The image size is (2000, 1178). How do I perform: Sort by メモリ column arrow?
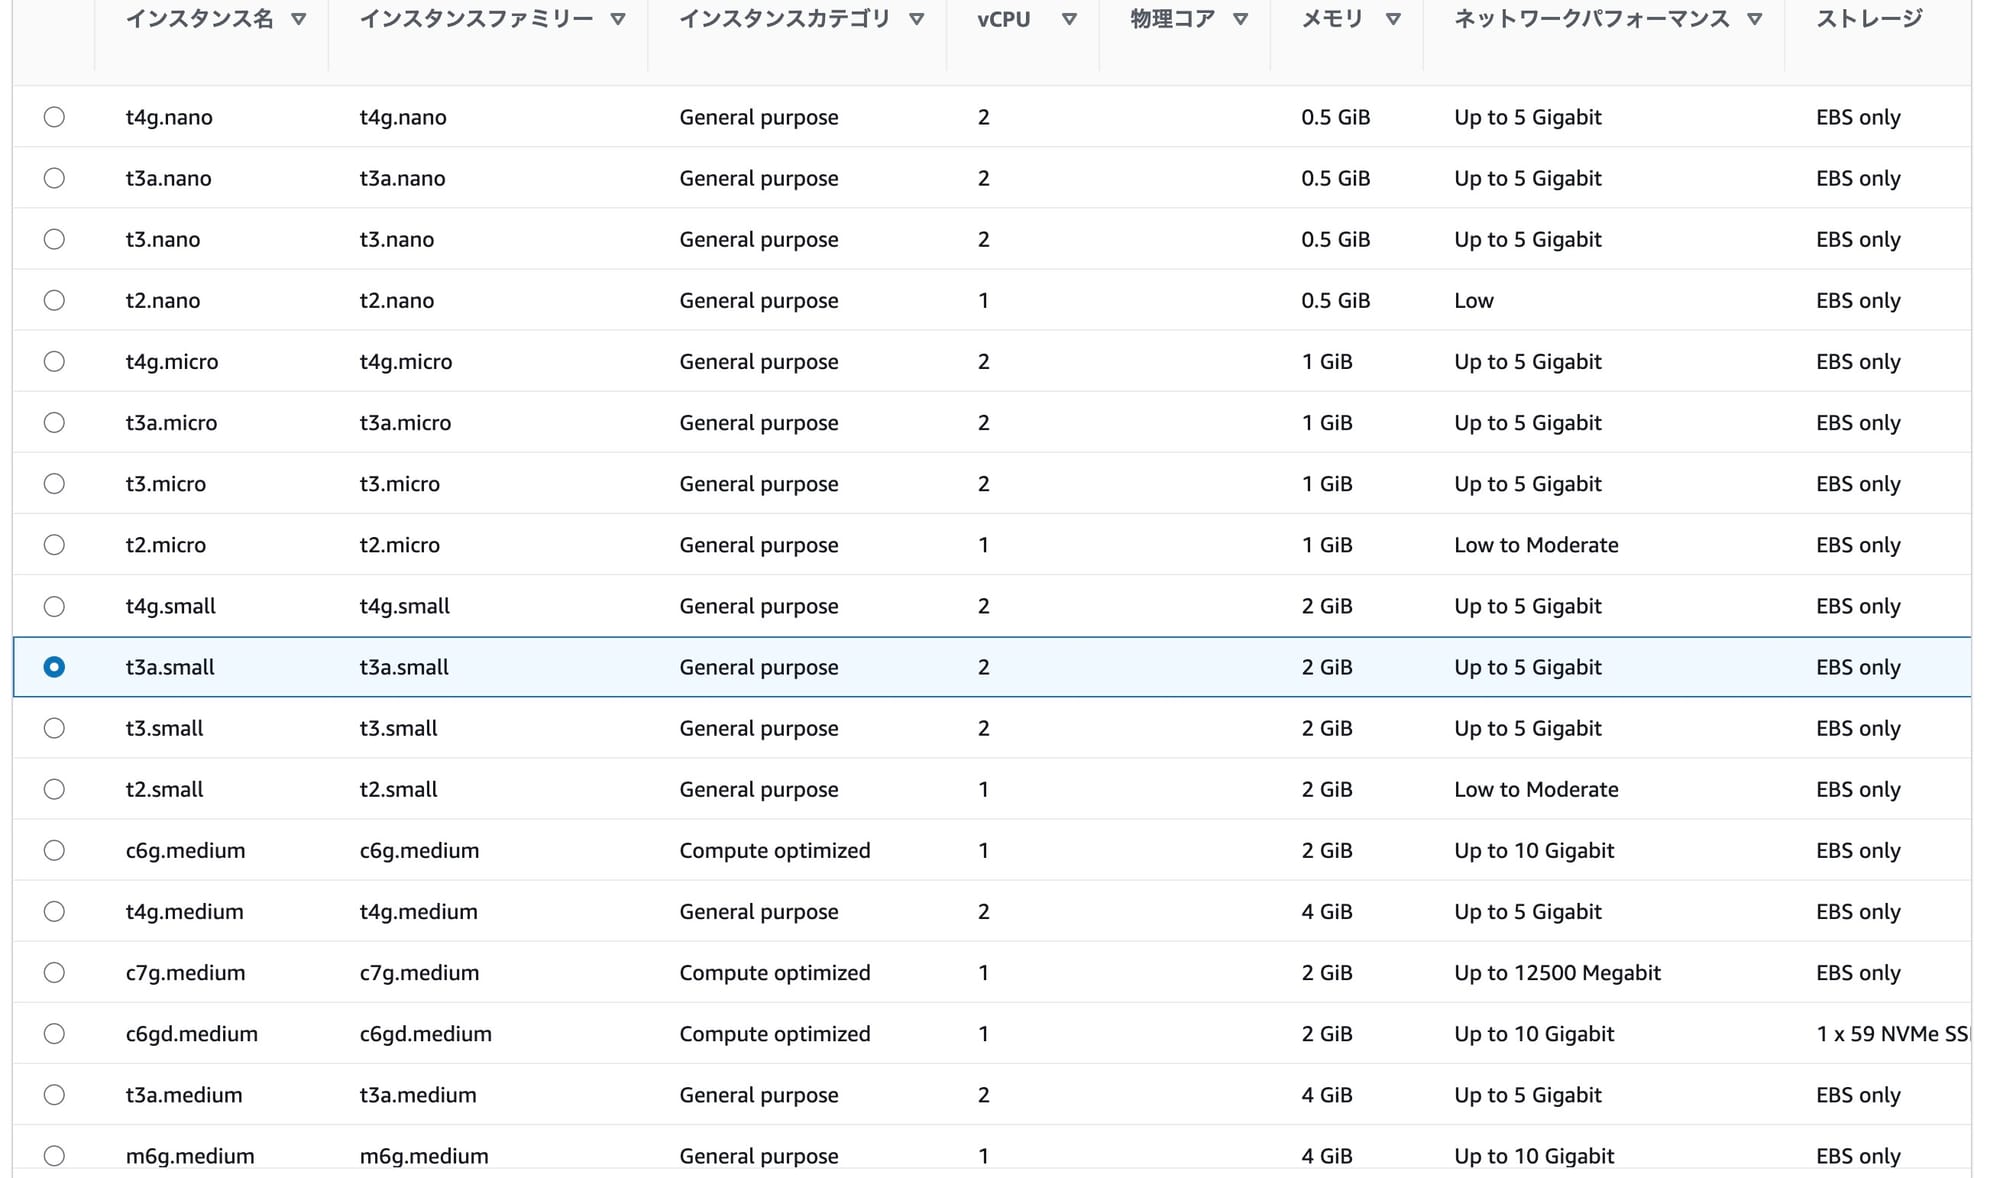point(1393,19)
